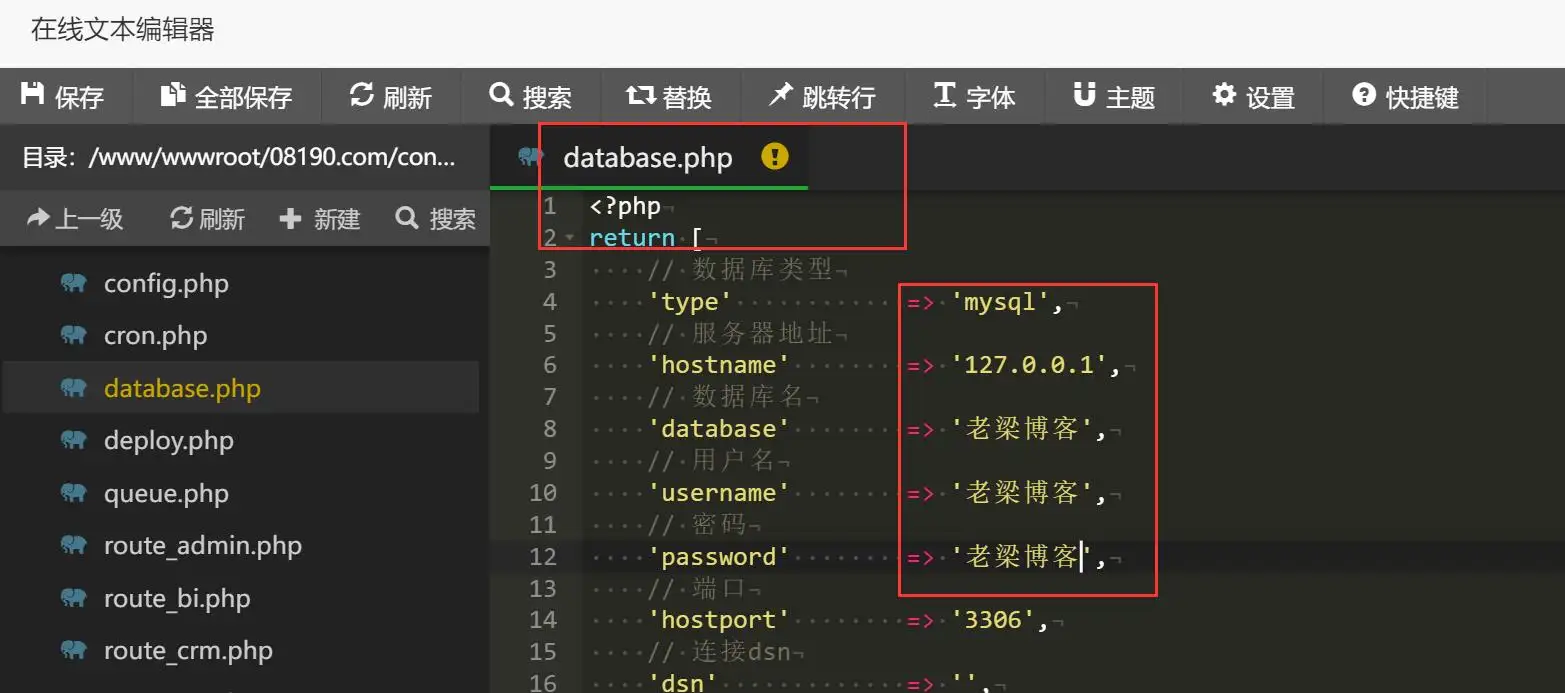Open route_admin.php in file list
The height and width of the screenshot is (693, 1565).
(202, 546)
